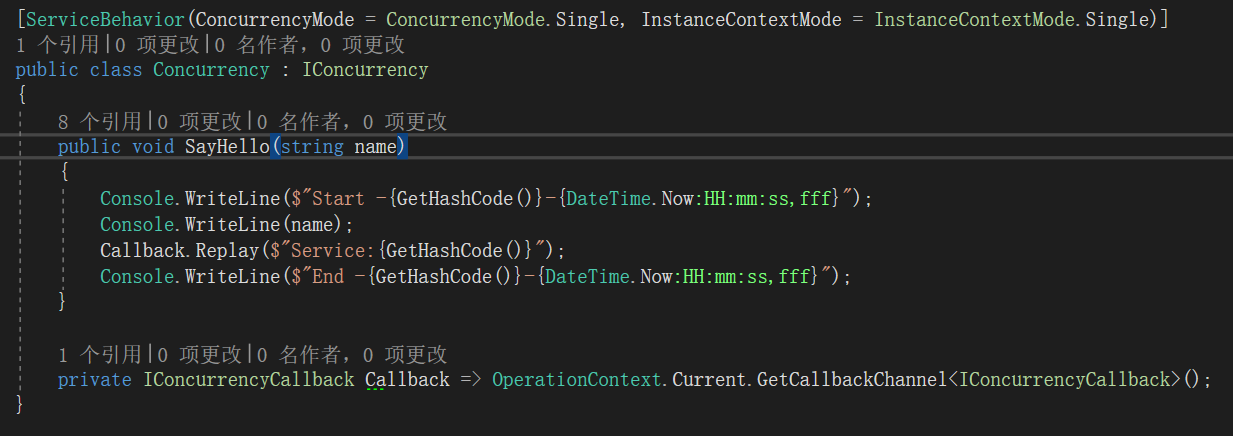1233x436 pixels.
Task: Click the Replay method call
Action: pos(217,250)
